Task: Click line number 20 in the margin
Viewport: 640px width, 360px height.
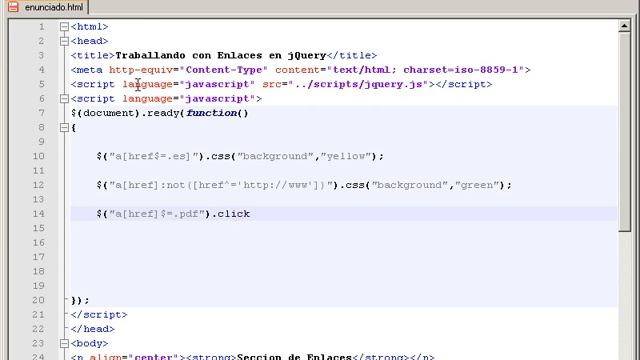Action: 39,300
